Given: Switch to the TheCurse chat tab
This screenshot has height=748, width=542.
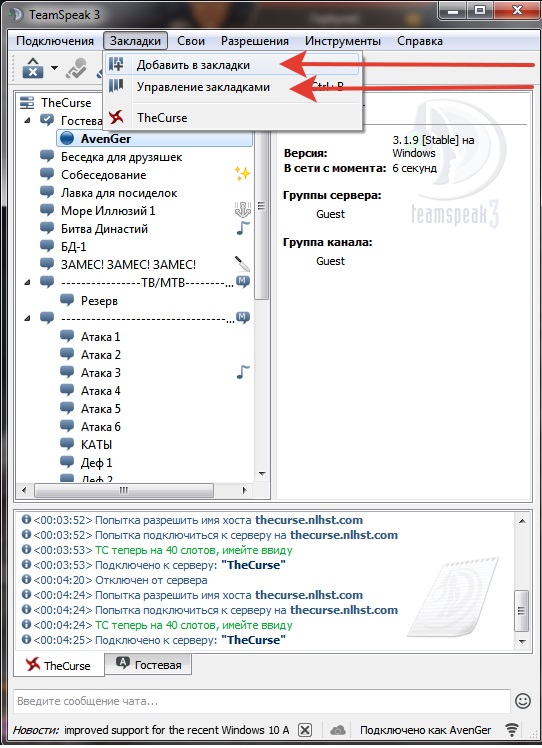Looking at the screenshot, I should 58,665.
